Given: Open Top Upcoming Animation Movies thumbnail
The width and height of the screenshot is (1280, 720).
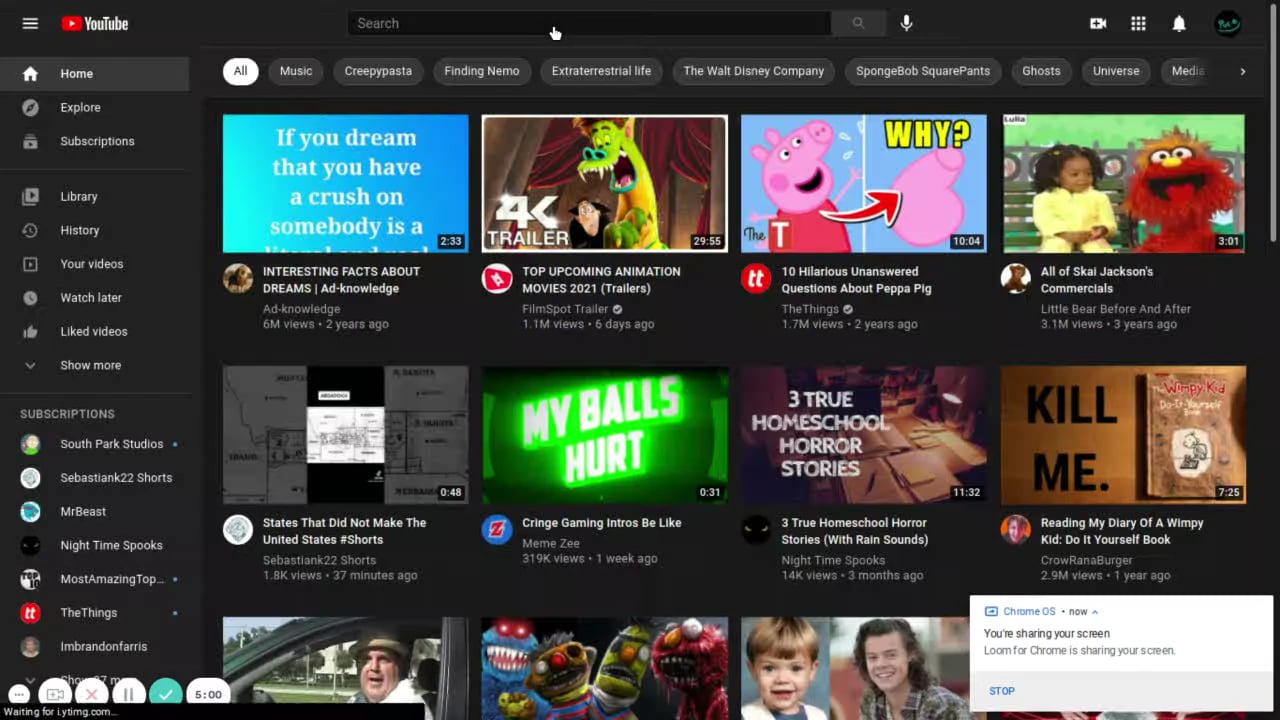Looking at the screenshot, I should pos(605,183).
